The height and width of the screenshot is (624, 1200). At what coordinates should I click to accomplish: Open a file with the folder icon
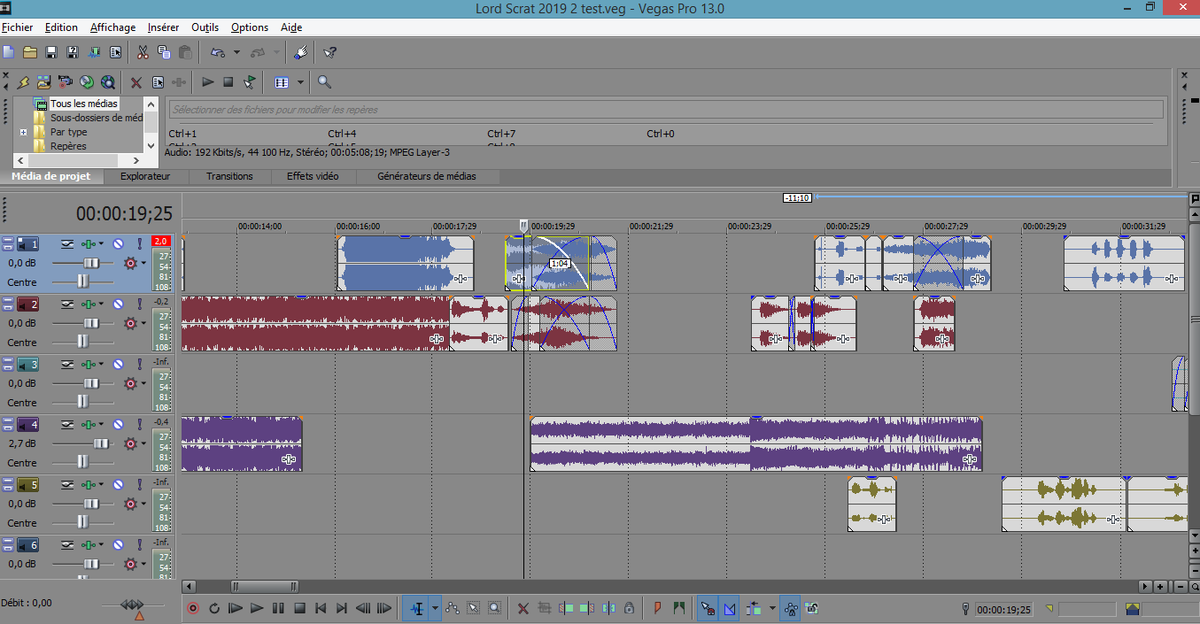pos(30,52)
